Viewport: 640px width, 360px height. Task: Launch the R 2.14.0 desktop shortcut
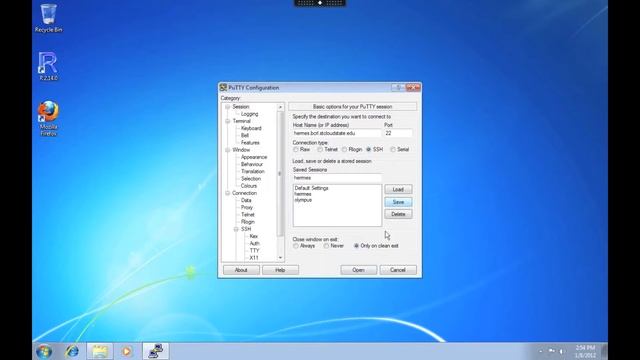(x=48, y=66)
